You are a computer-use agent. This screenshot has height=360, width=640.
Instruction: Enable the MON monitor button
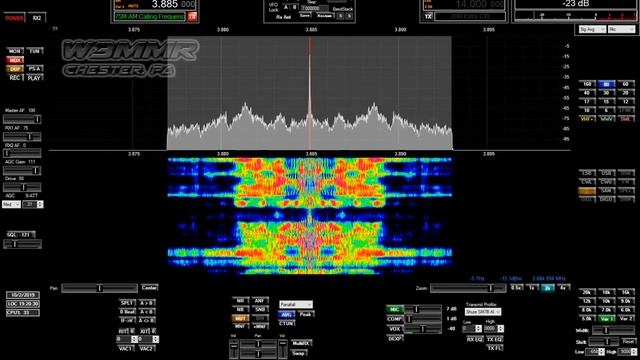15,51
